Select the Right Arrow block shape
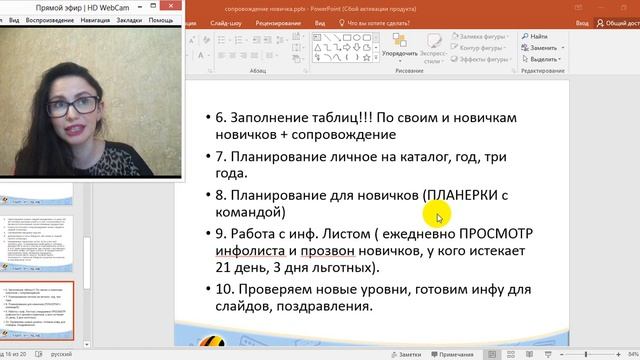The width and height of the screenshot is (640, 360). point(347,48)
